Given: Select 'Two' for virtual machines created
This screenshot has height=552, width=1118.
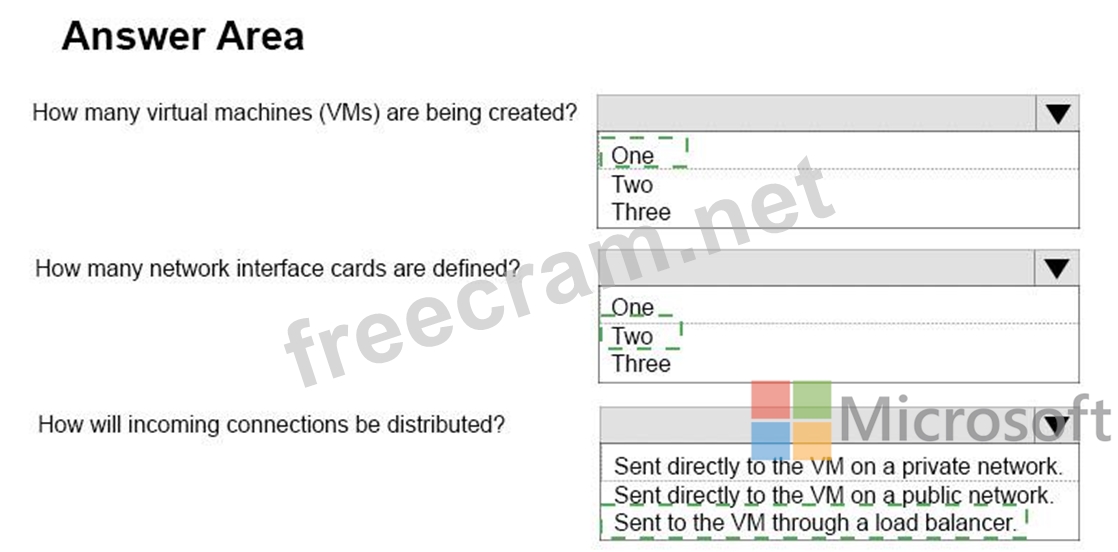Looking at the screenshot, I should coord(632,184).
